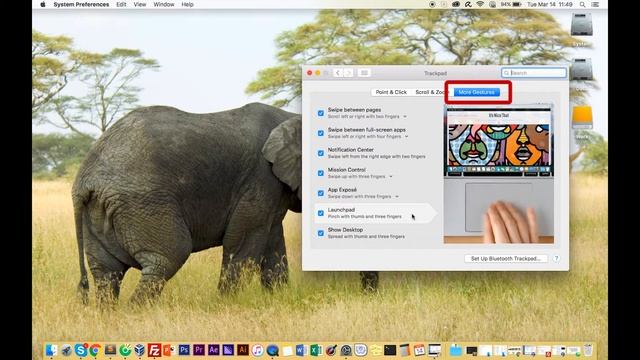Open Premiere Pro in the Dock
Screen dimensions: 640x360
click(199, 350)
